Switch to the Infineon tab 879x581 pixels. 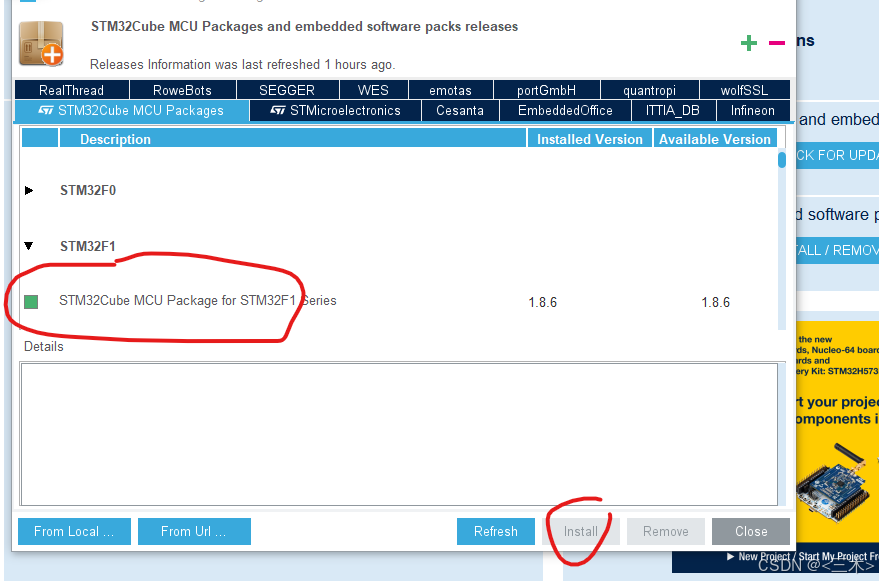point(753,110)
